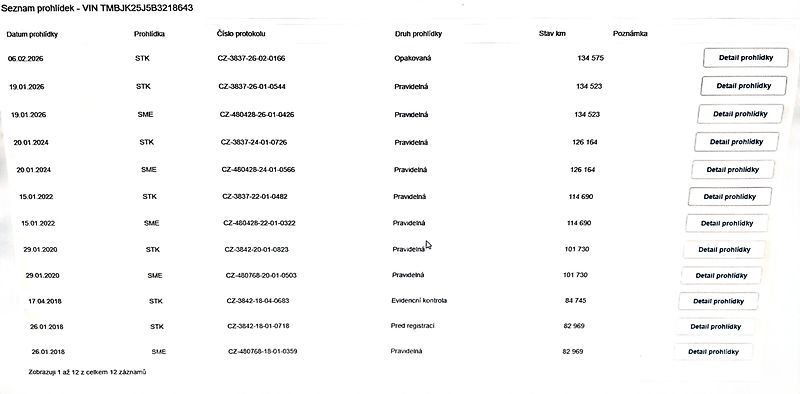Image resolution: width=800 pixels, height=394 pixels.
Task: Open Detail prohlídky for protocol CZ-3837-26-01-0544
Action: [x=743, y=86]
